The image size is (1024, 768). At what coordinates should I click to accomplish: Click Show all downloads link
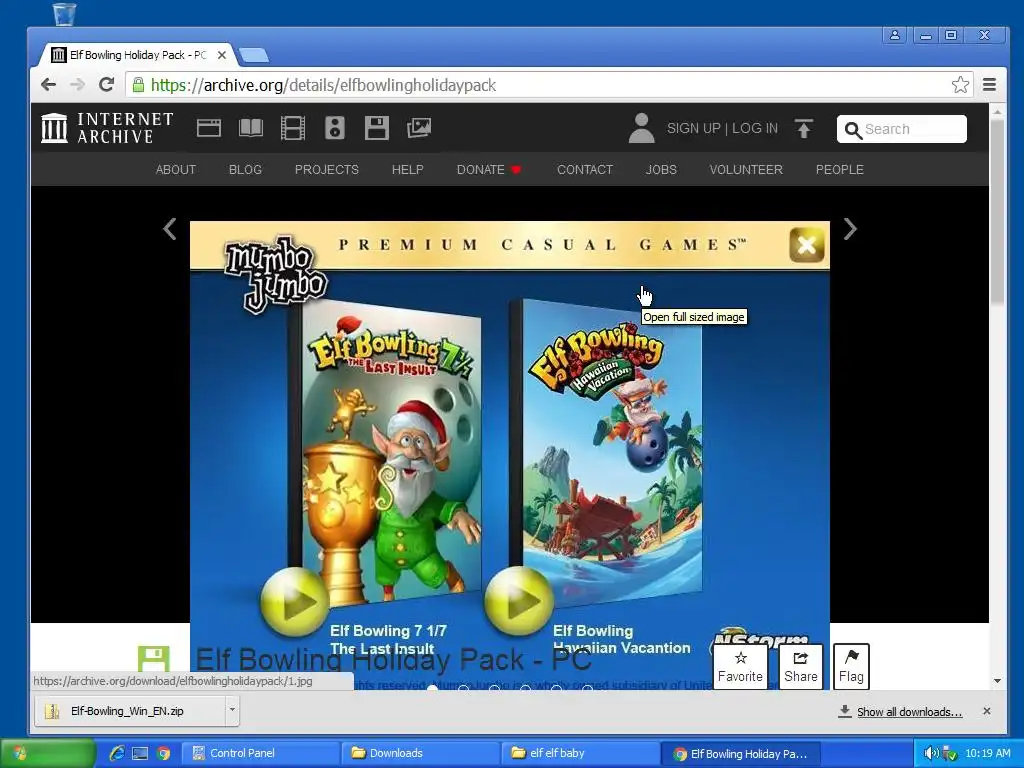pyautogui.click(x=909, y=712)
